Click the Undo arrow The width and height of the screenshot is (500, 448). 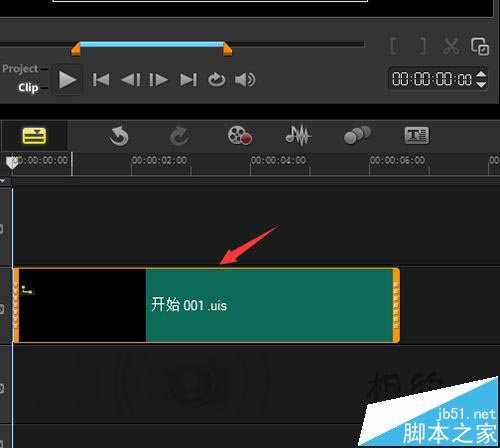click(x=119, y=136)
